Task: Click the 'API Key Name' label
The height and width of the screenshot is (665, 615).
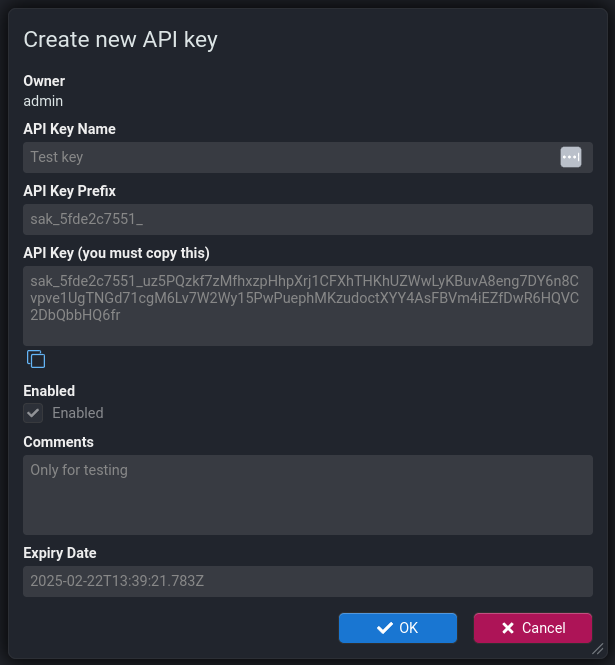Action: click(x=69, y=129)
